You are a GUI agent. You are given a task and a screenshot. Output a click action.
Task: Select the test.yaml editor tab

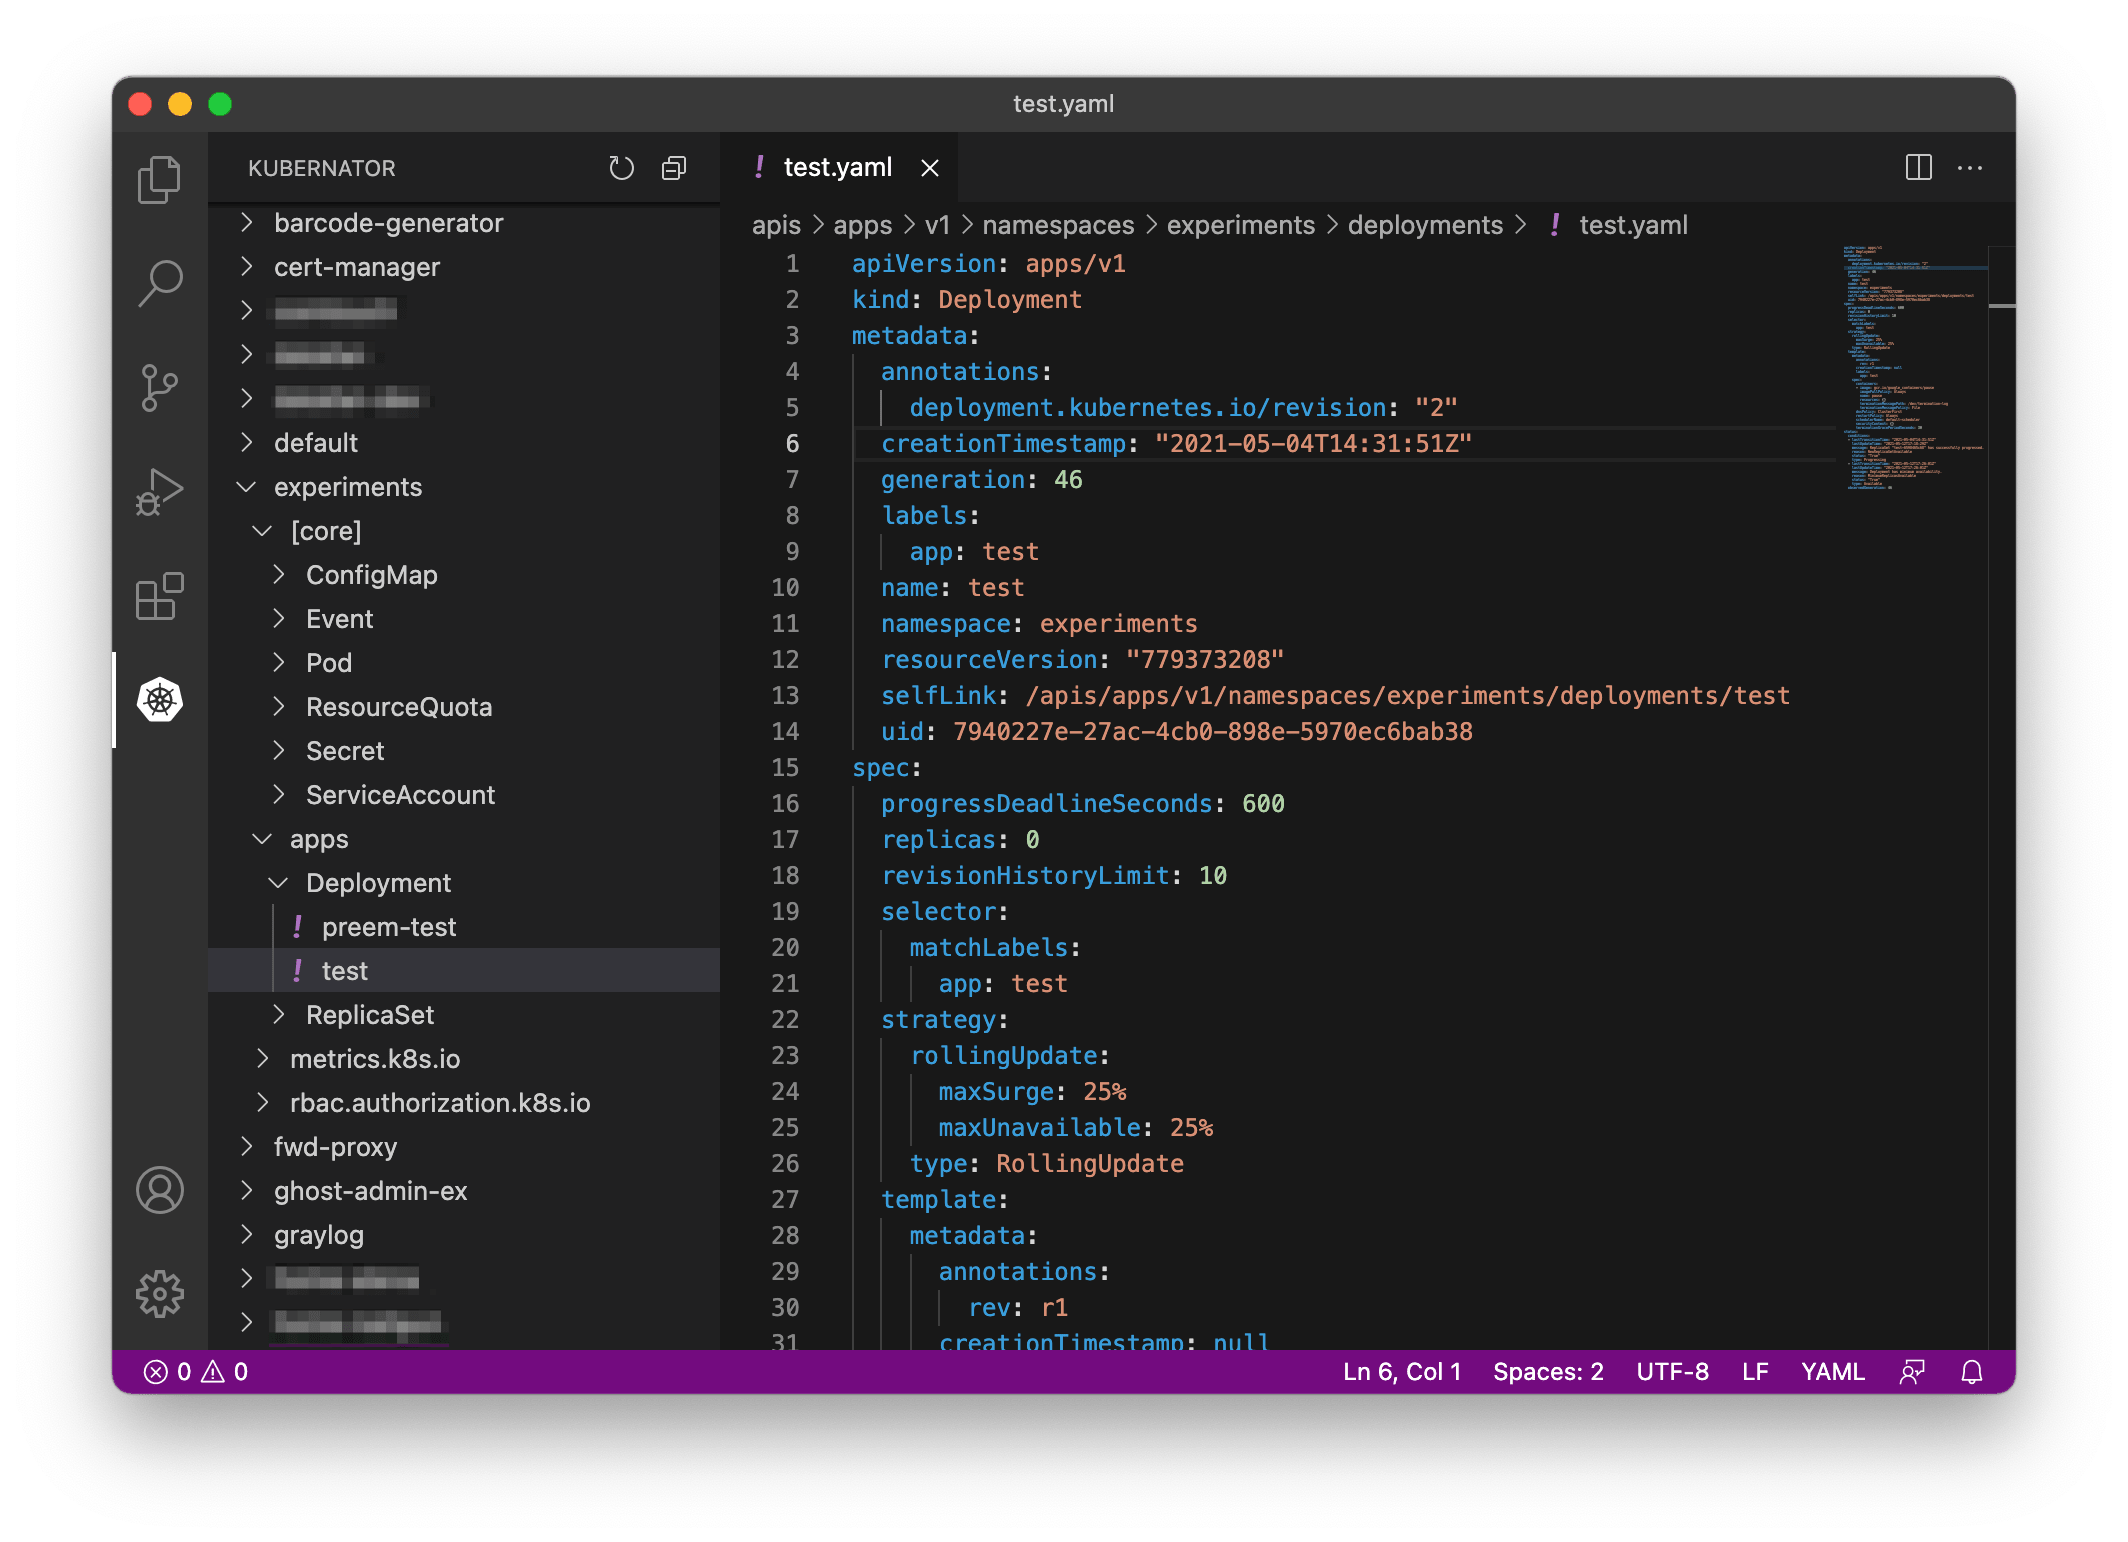[x=837, y=168]
